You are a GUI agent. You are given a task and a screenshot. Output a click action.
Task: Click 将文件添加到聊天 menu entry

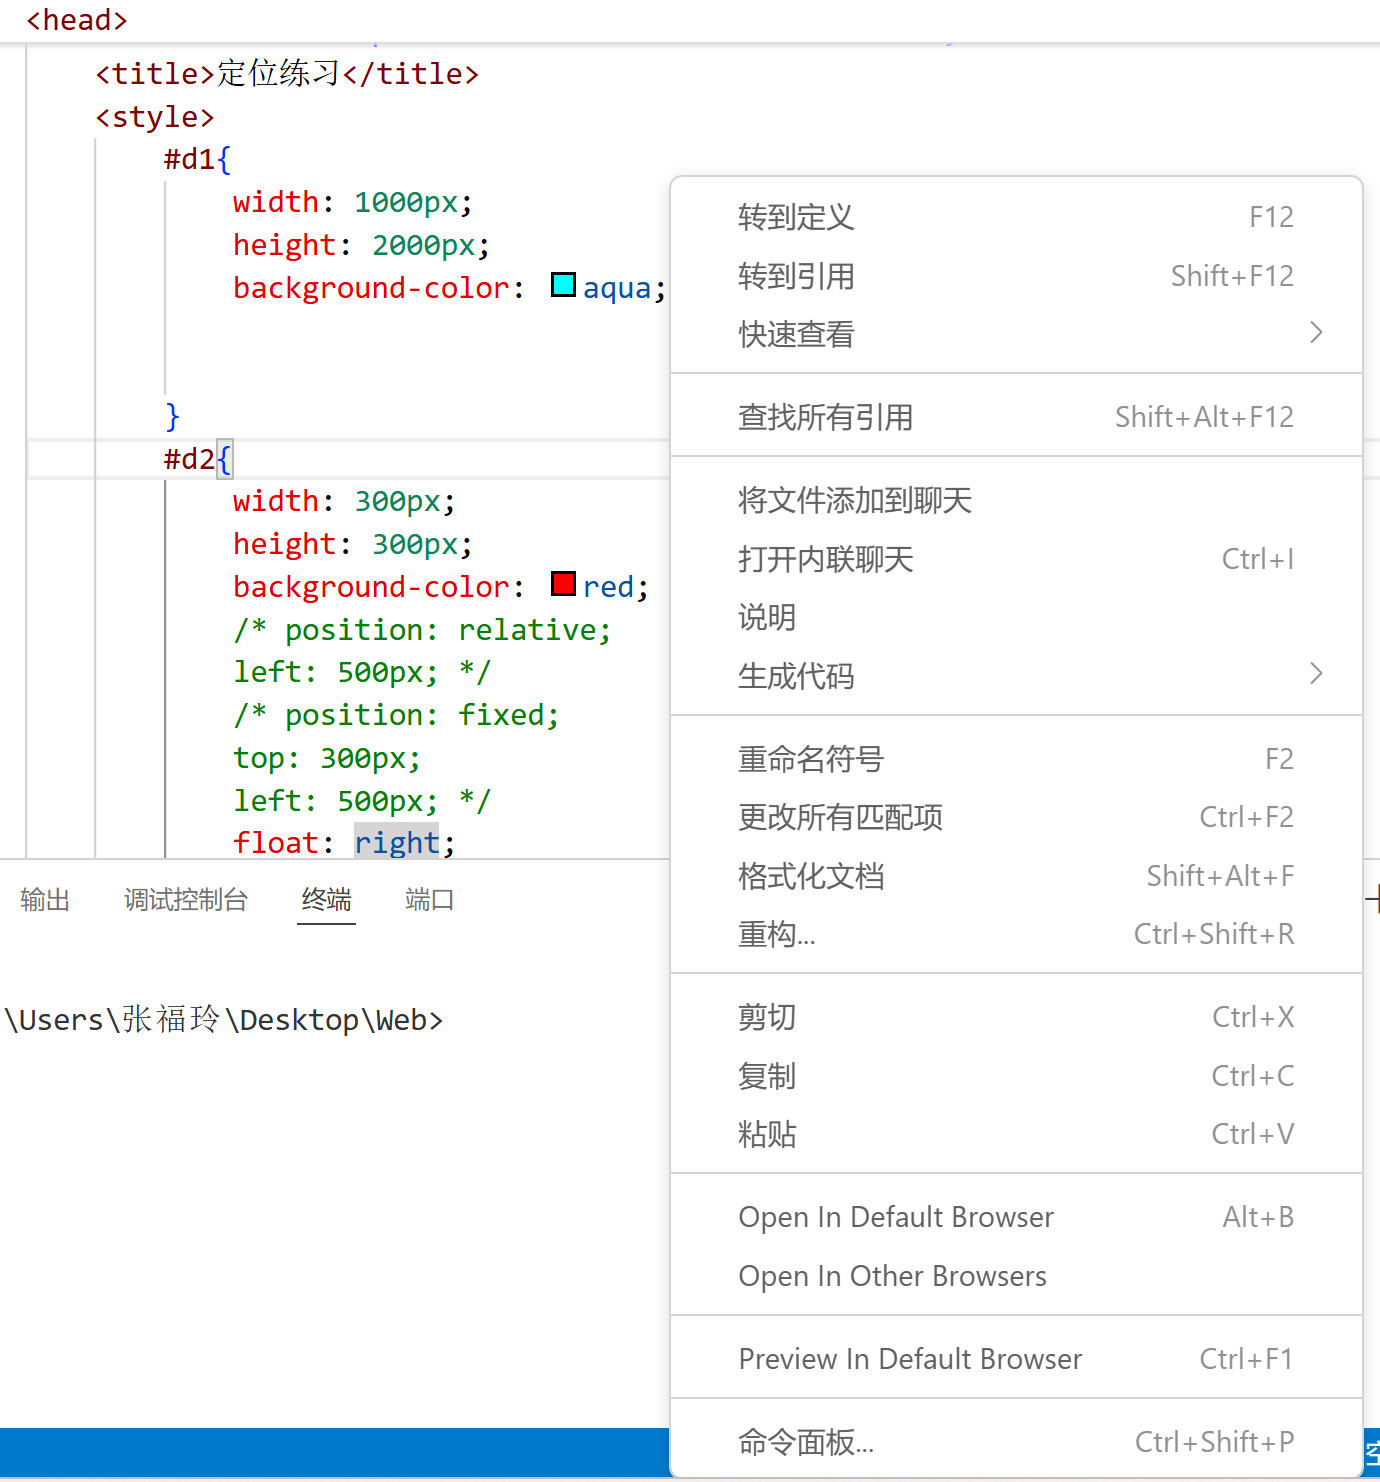1016,500
